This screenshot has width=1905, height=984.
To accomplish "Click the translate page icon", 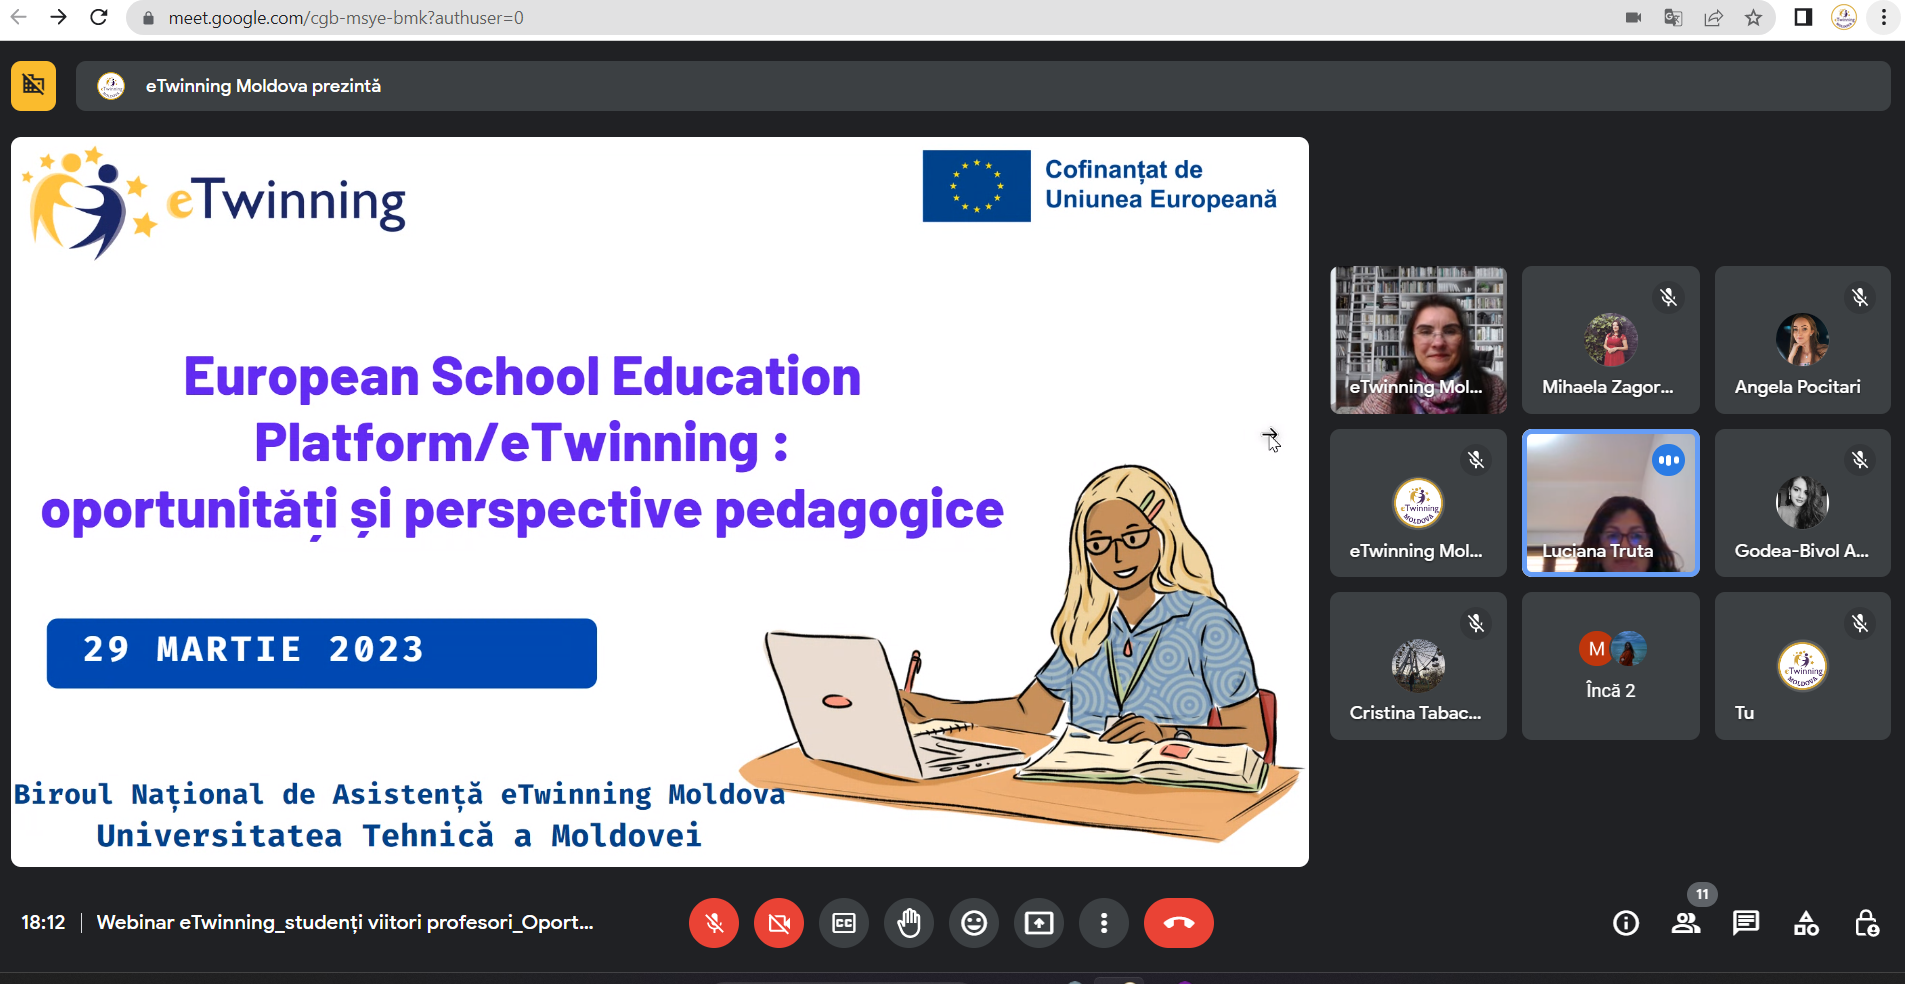I will [1673, 18].
